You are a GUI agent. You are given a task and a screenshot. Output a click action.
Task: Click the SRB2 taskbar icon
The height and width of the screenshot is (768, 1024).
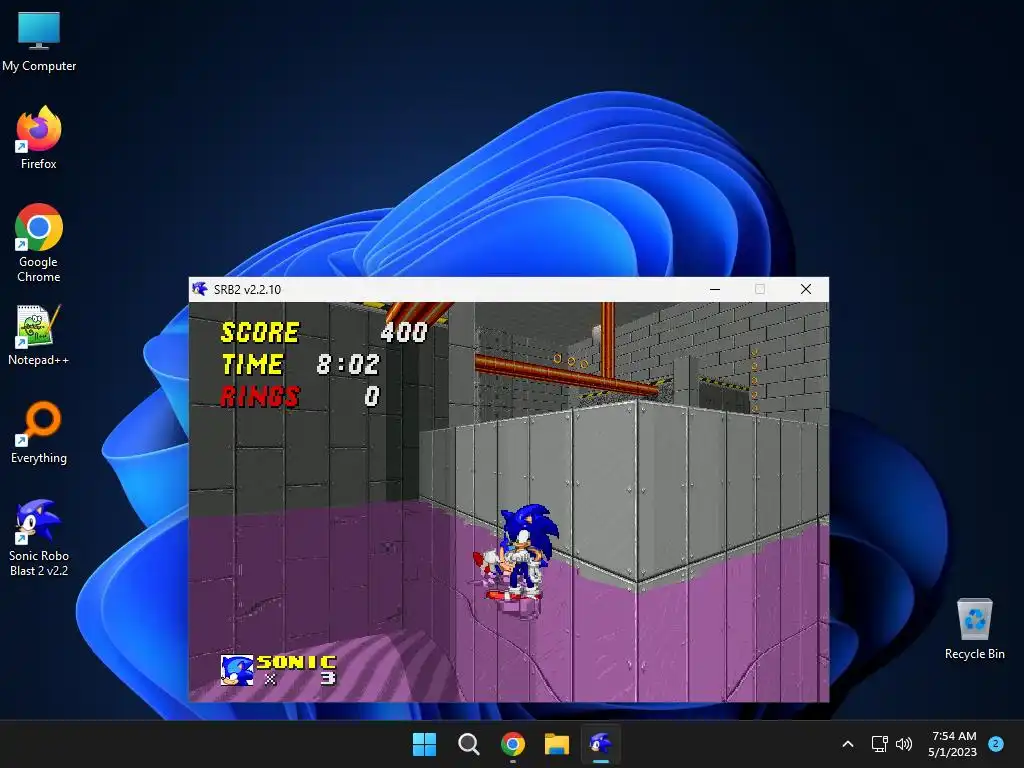(x=601, y=744)
